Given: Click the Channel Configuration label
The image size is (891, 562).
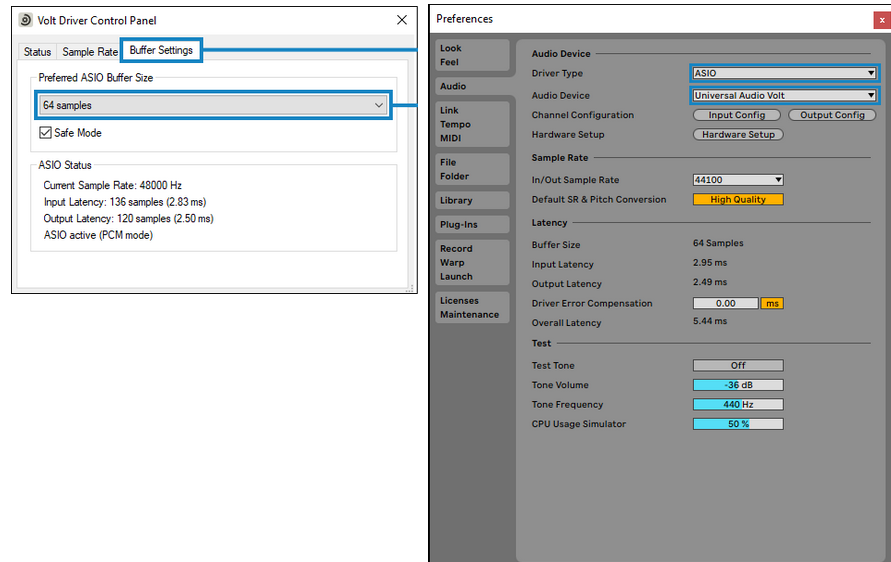Looking at the screenshot, I should tap(582, 115).
